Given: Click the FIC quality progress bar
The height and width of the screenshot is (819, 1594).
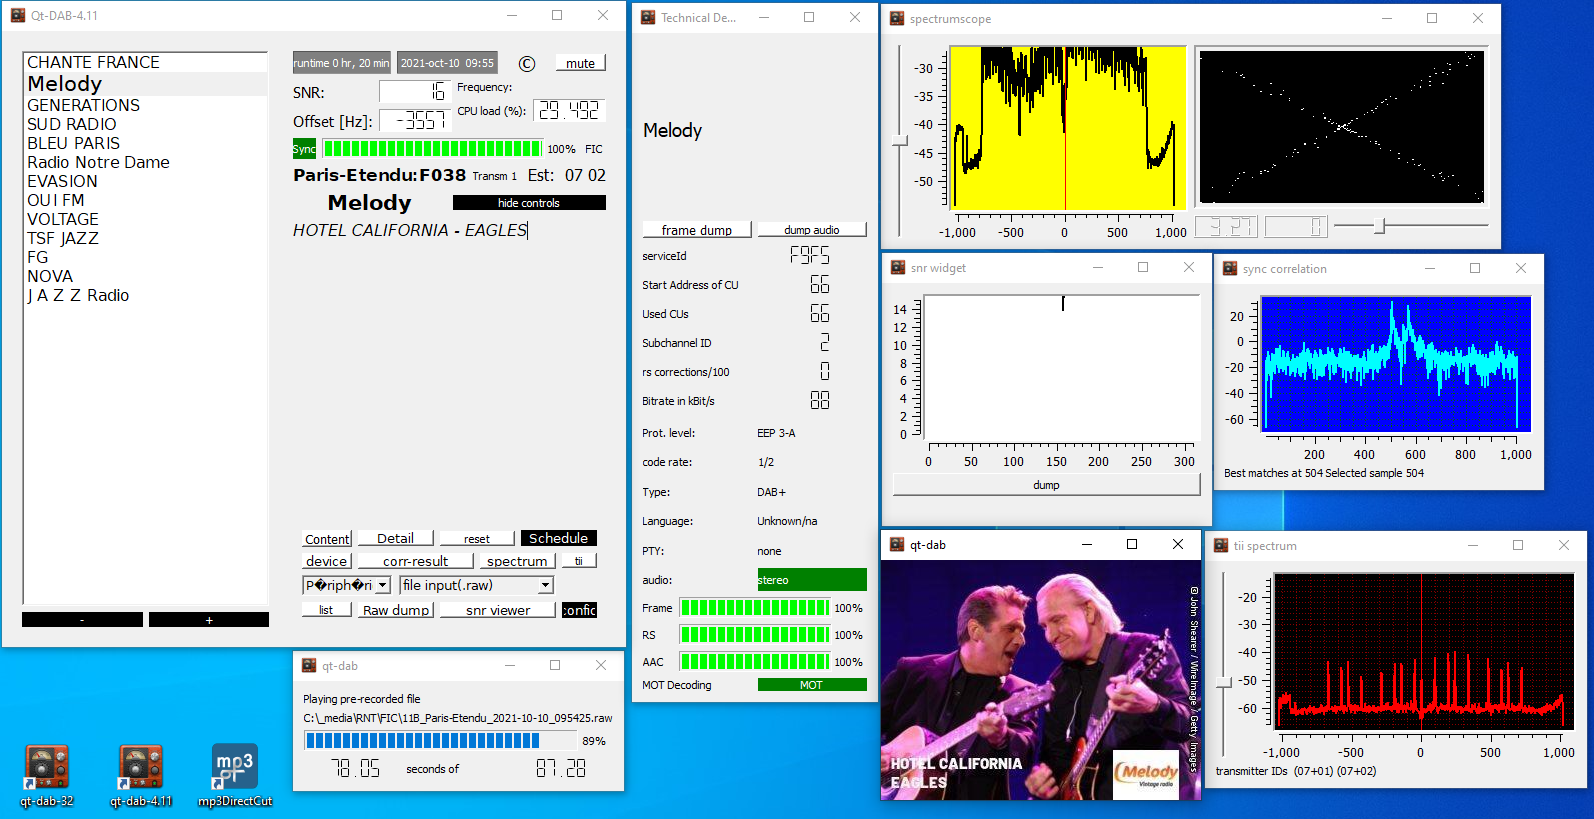Looking at the screenshot, I should point(432,149).
